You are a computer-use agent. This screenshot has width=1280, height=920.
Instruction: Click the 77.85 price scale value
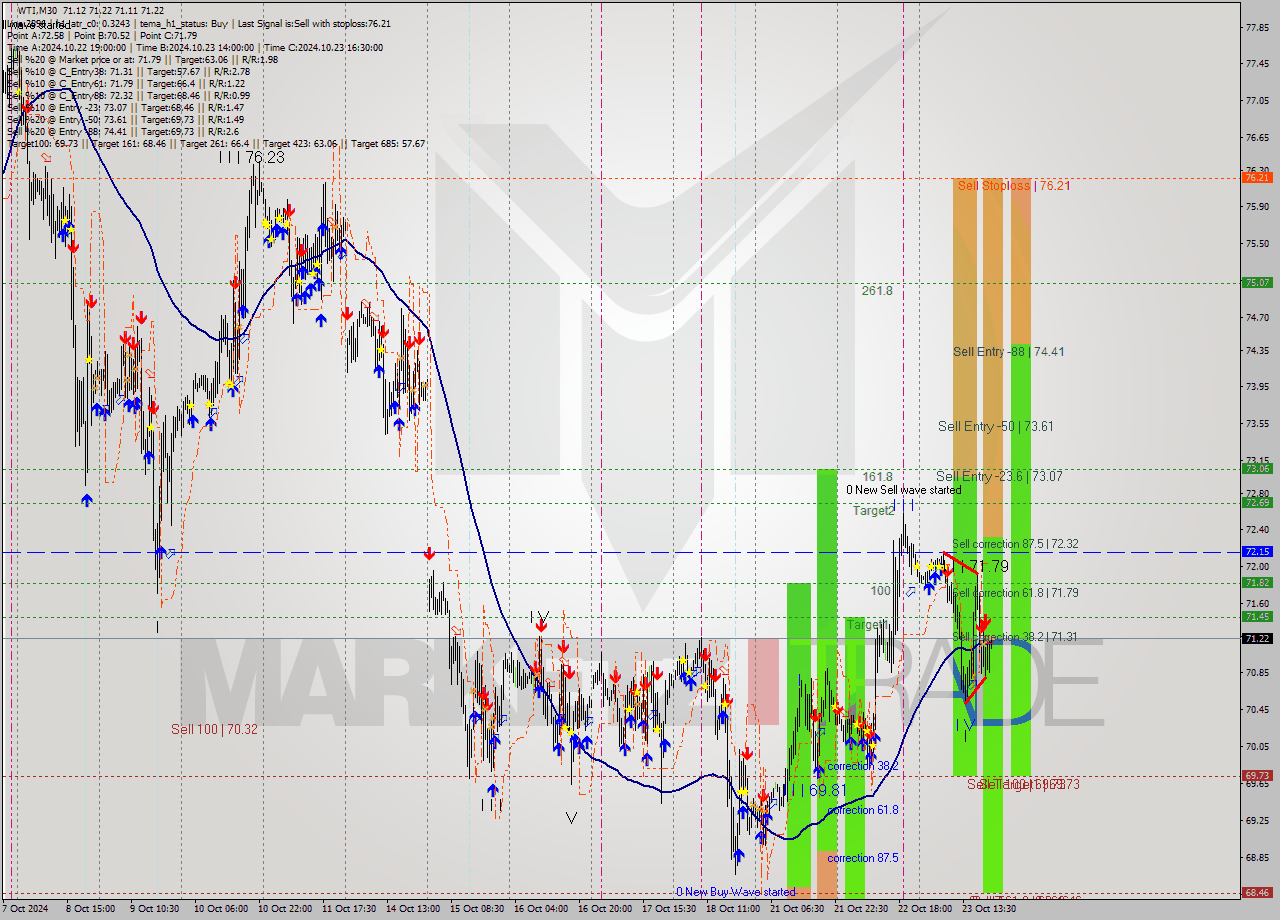(1257, 28)
